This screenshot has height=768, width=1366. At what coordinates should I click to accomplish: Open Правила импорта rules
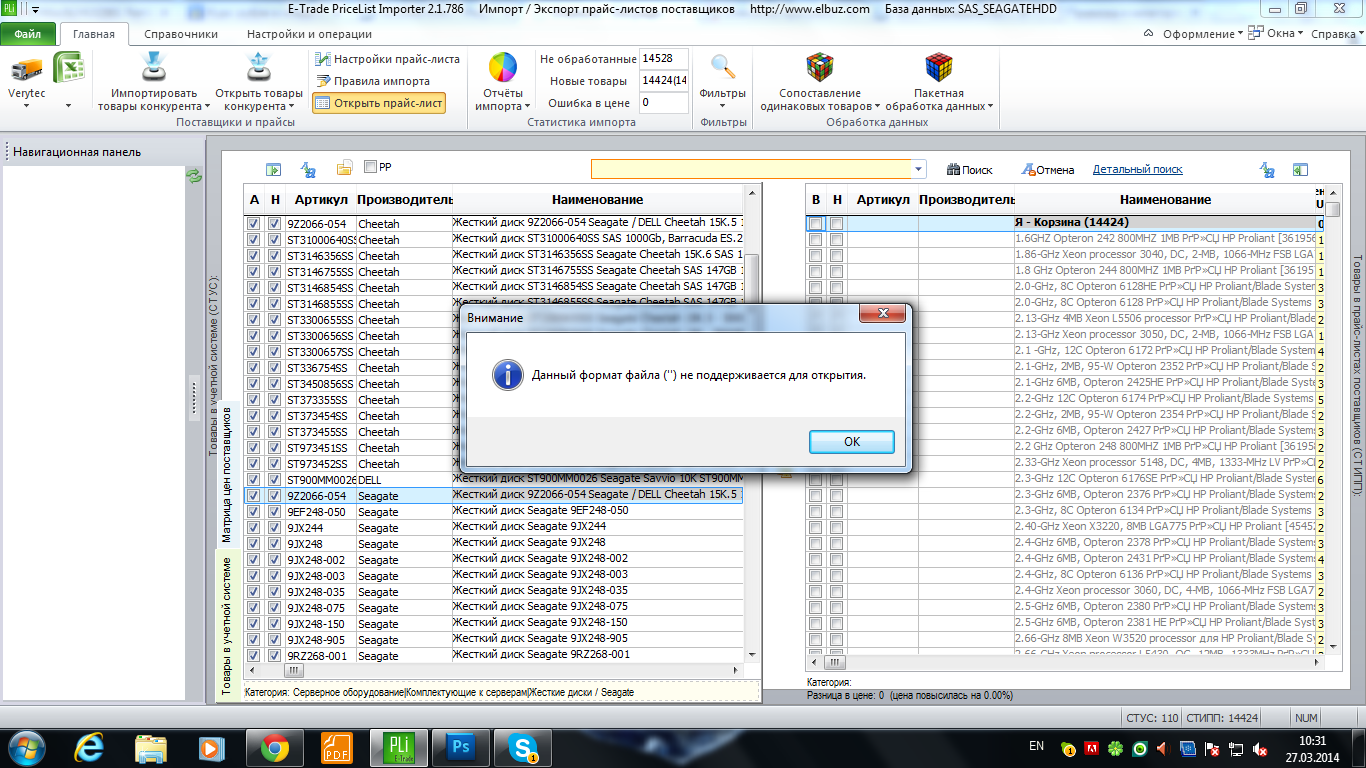click(372, 81)
